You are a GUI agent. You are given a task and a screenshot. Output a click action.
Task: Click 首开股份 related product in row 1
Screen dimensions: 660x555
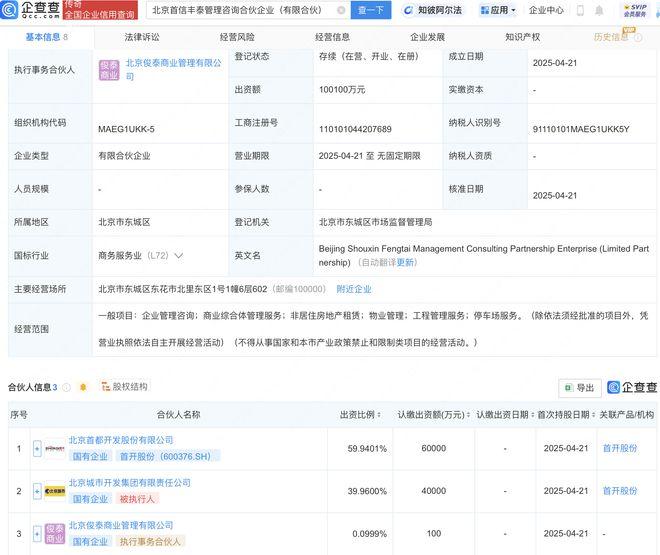point(620,449)
